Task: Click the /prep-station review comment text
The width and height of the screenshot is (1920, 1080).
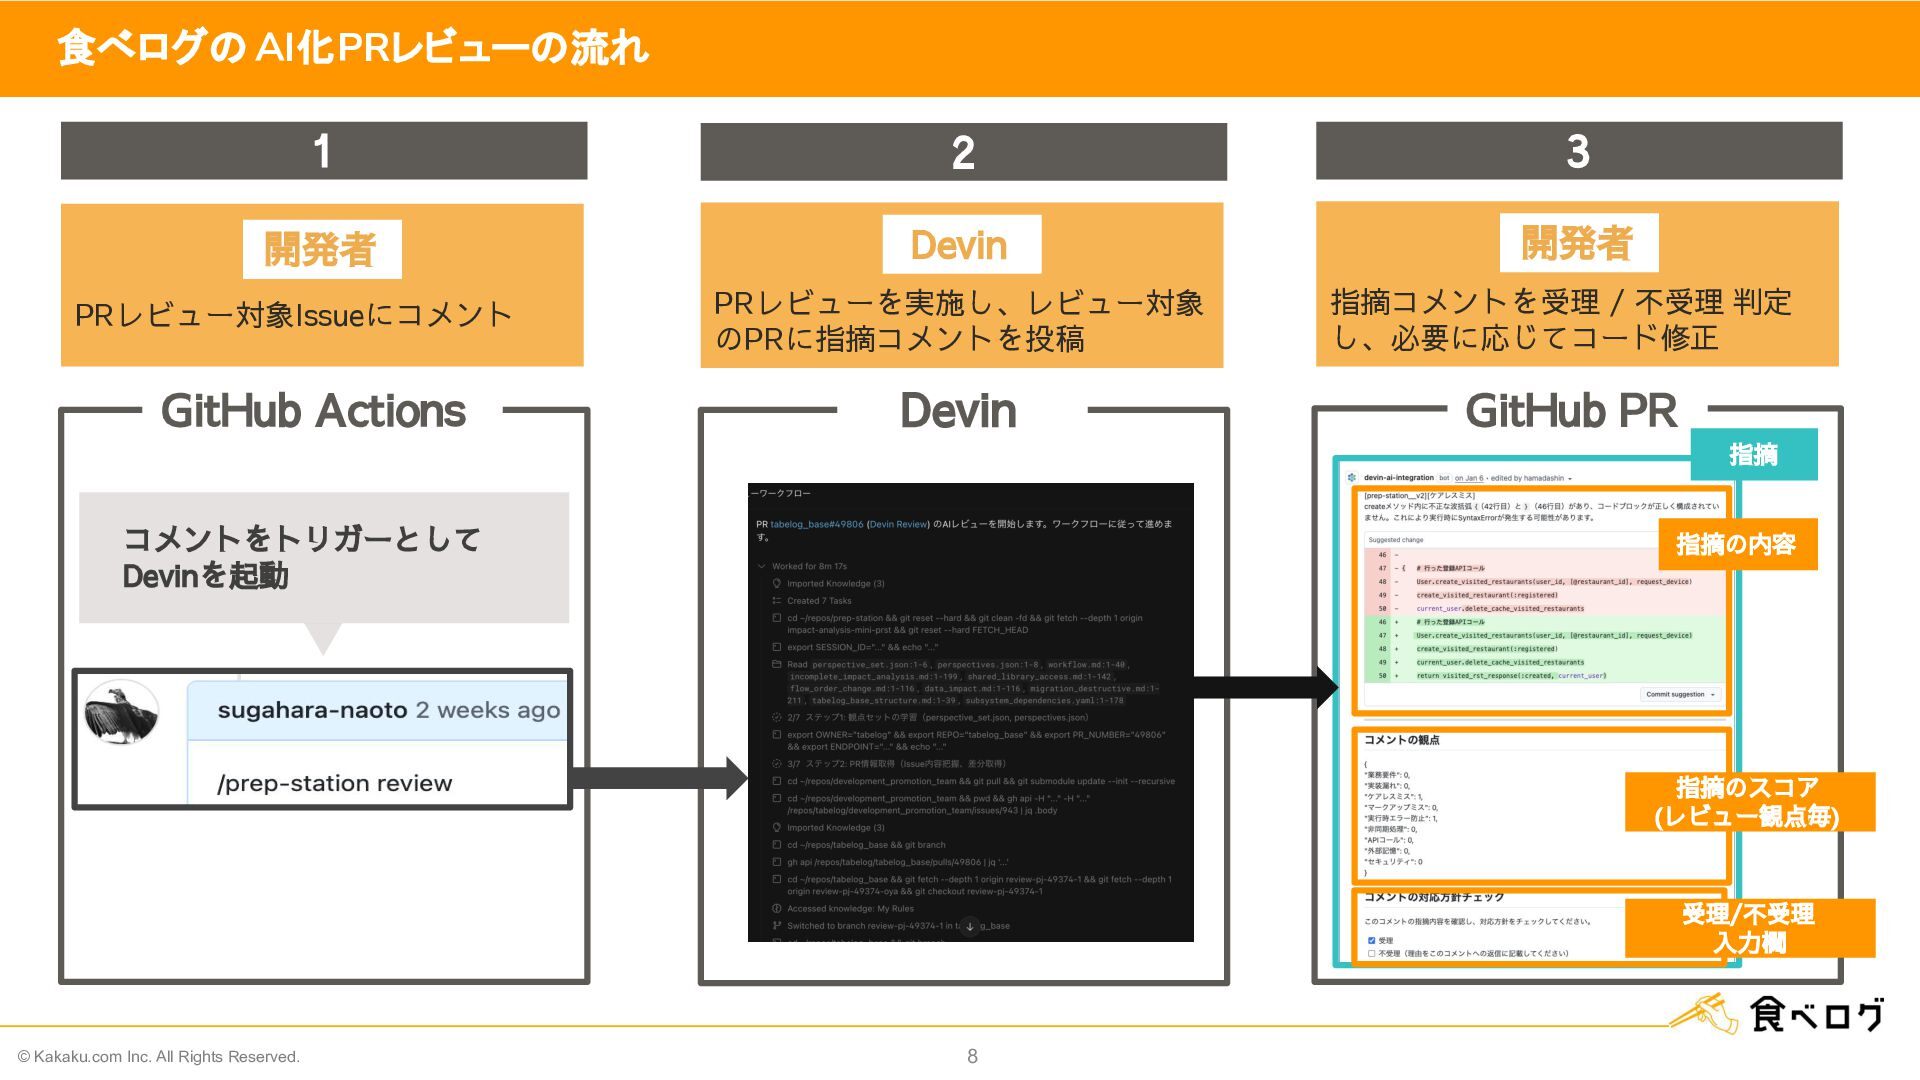Action: pos(334,783)
